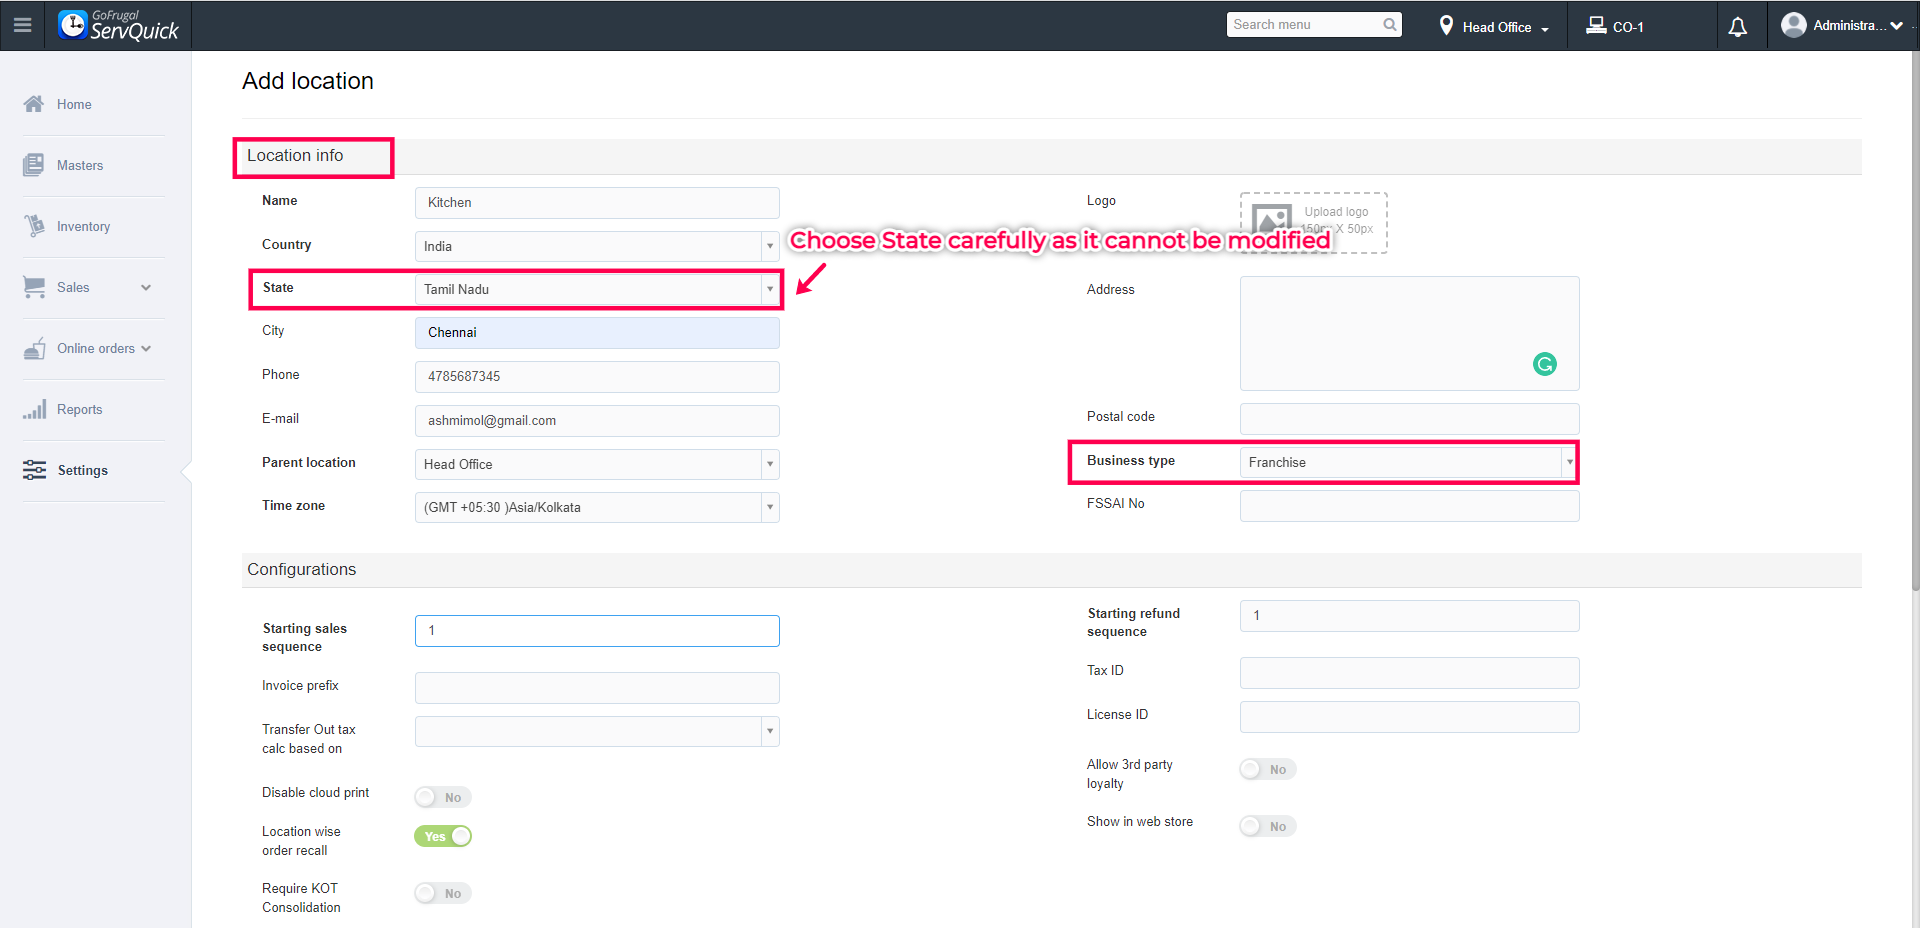Open Inventory menu item
The image size is (1920, 928).
coord(83,226)
